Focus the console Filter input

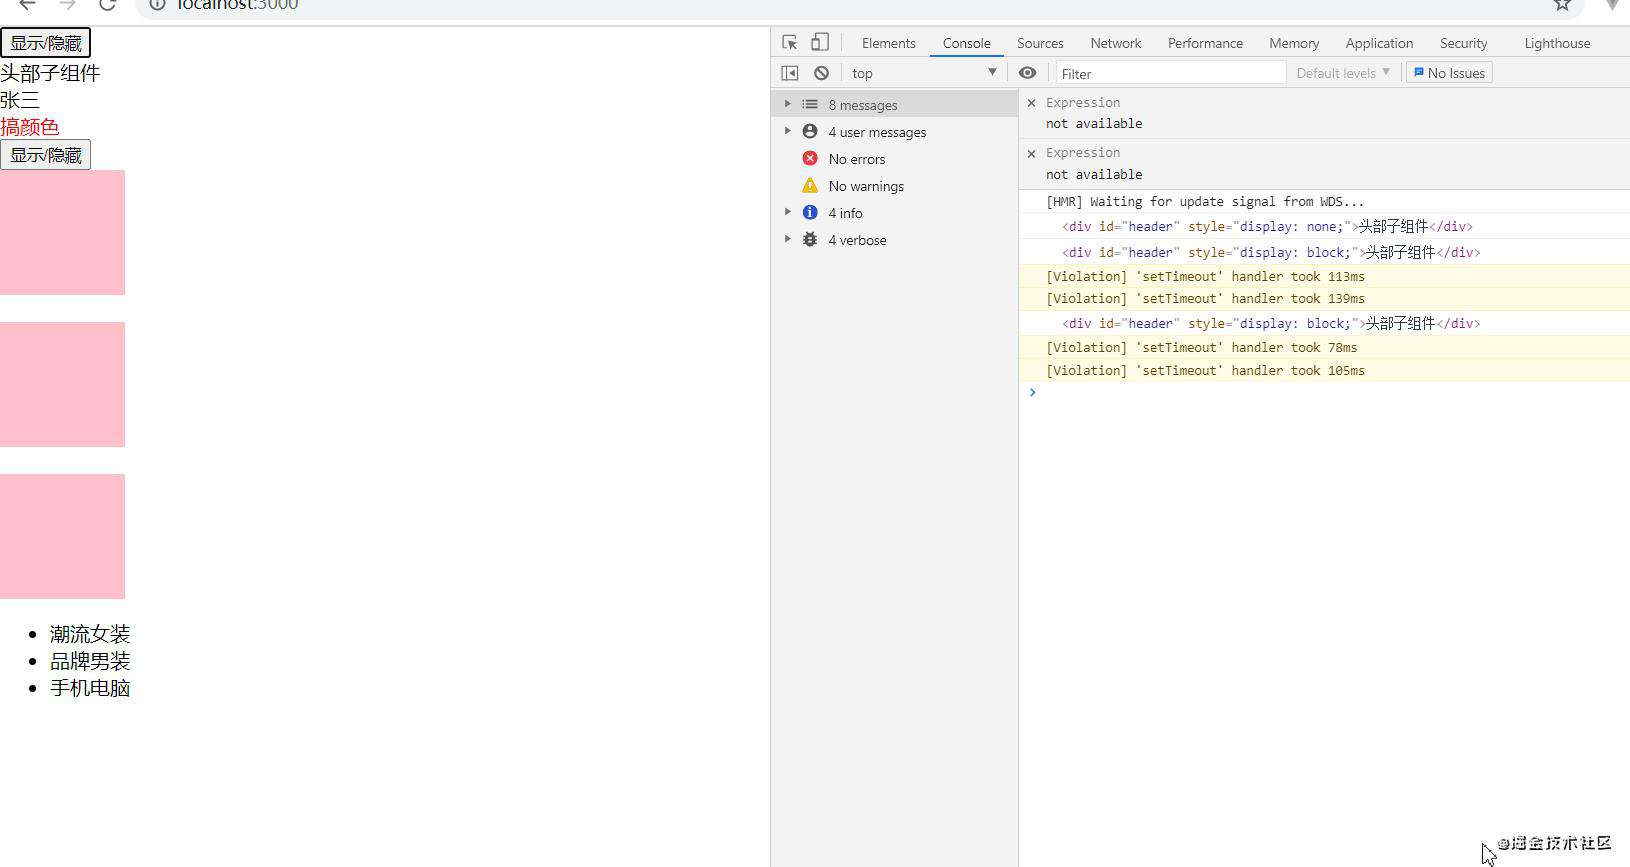pos(1171,73)
